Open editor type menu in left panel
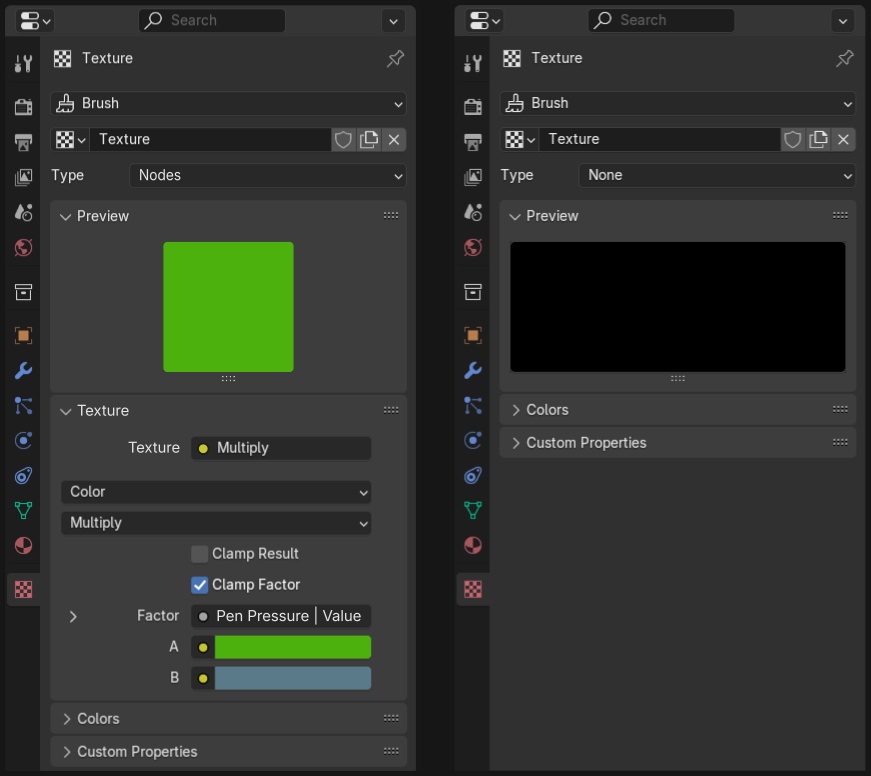The image size is (871, 776). (35, 21)
